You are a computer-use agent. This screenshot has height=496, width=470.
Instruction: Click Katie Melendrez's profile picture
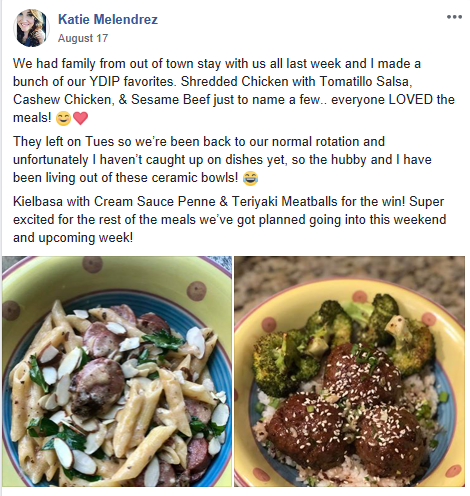(31, 28)
